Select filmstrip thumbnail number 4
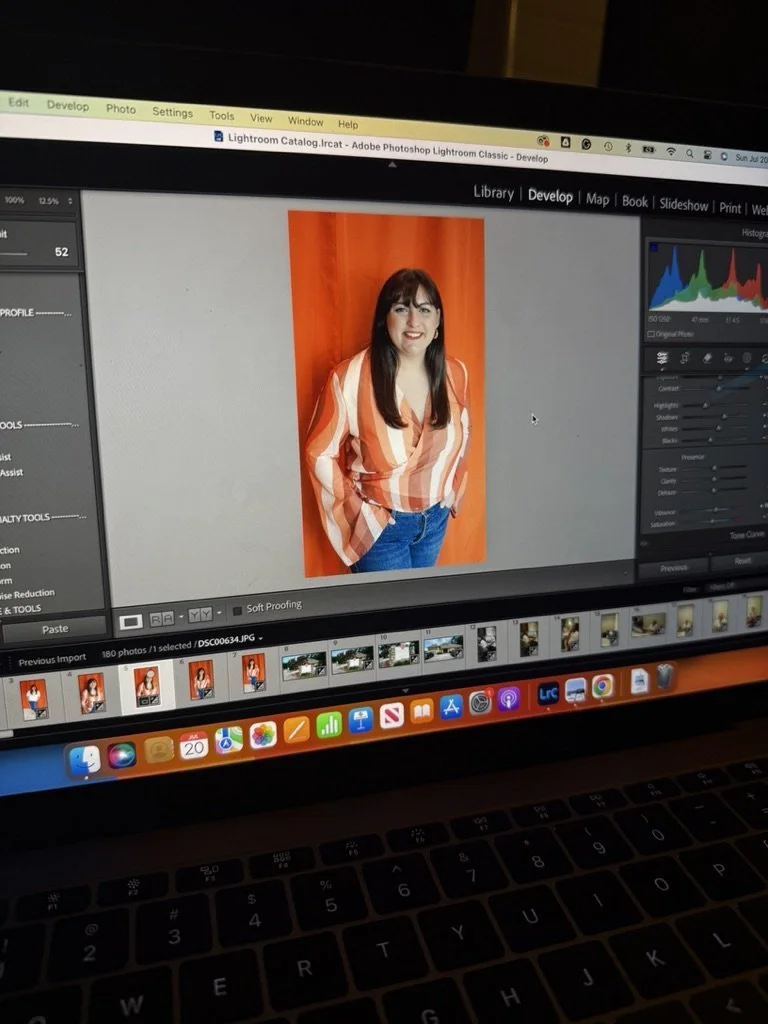This screenshot has height=1024, width=768. pos(91,694)
